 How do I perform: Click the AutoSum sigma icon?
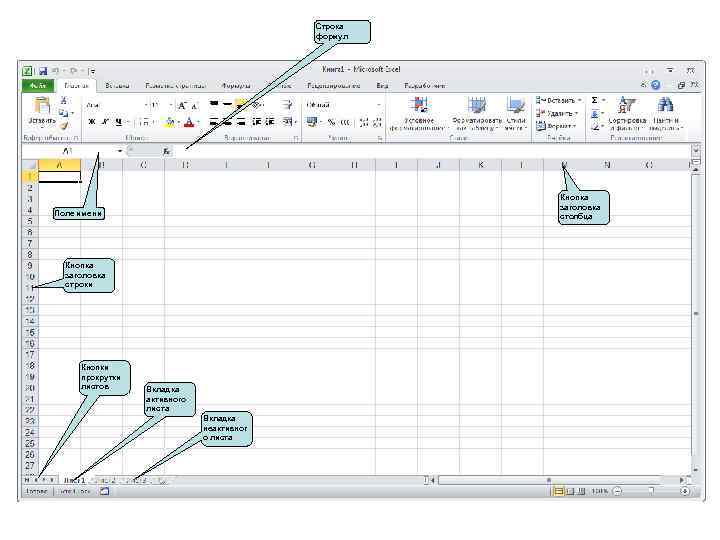pyautogui.click(x=595, y=100)
